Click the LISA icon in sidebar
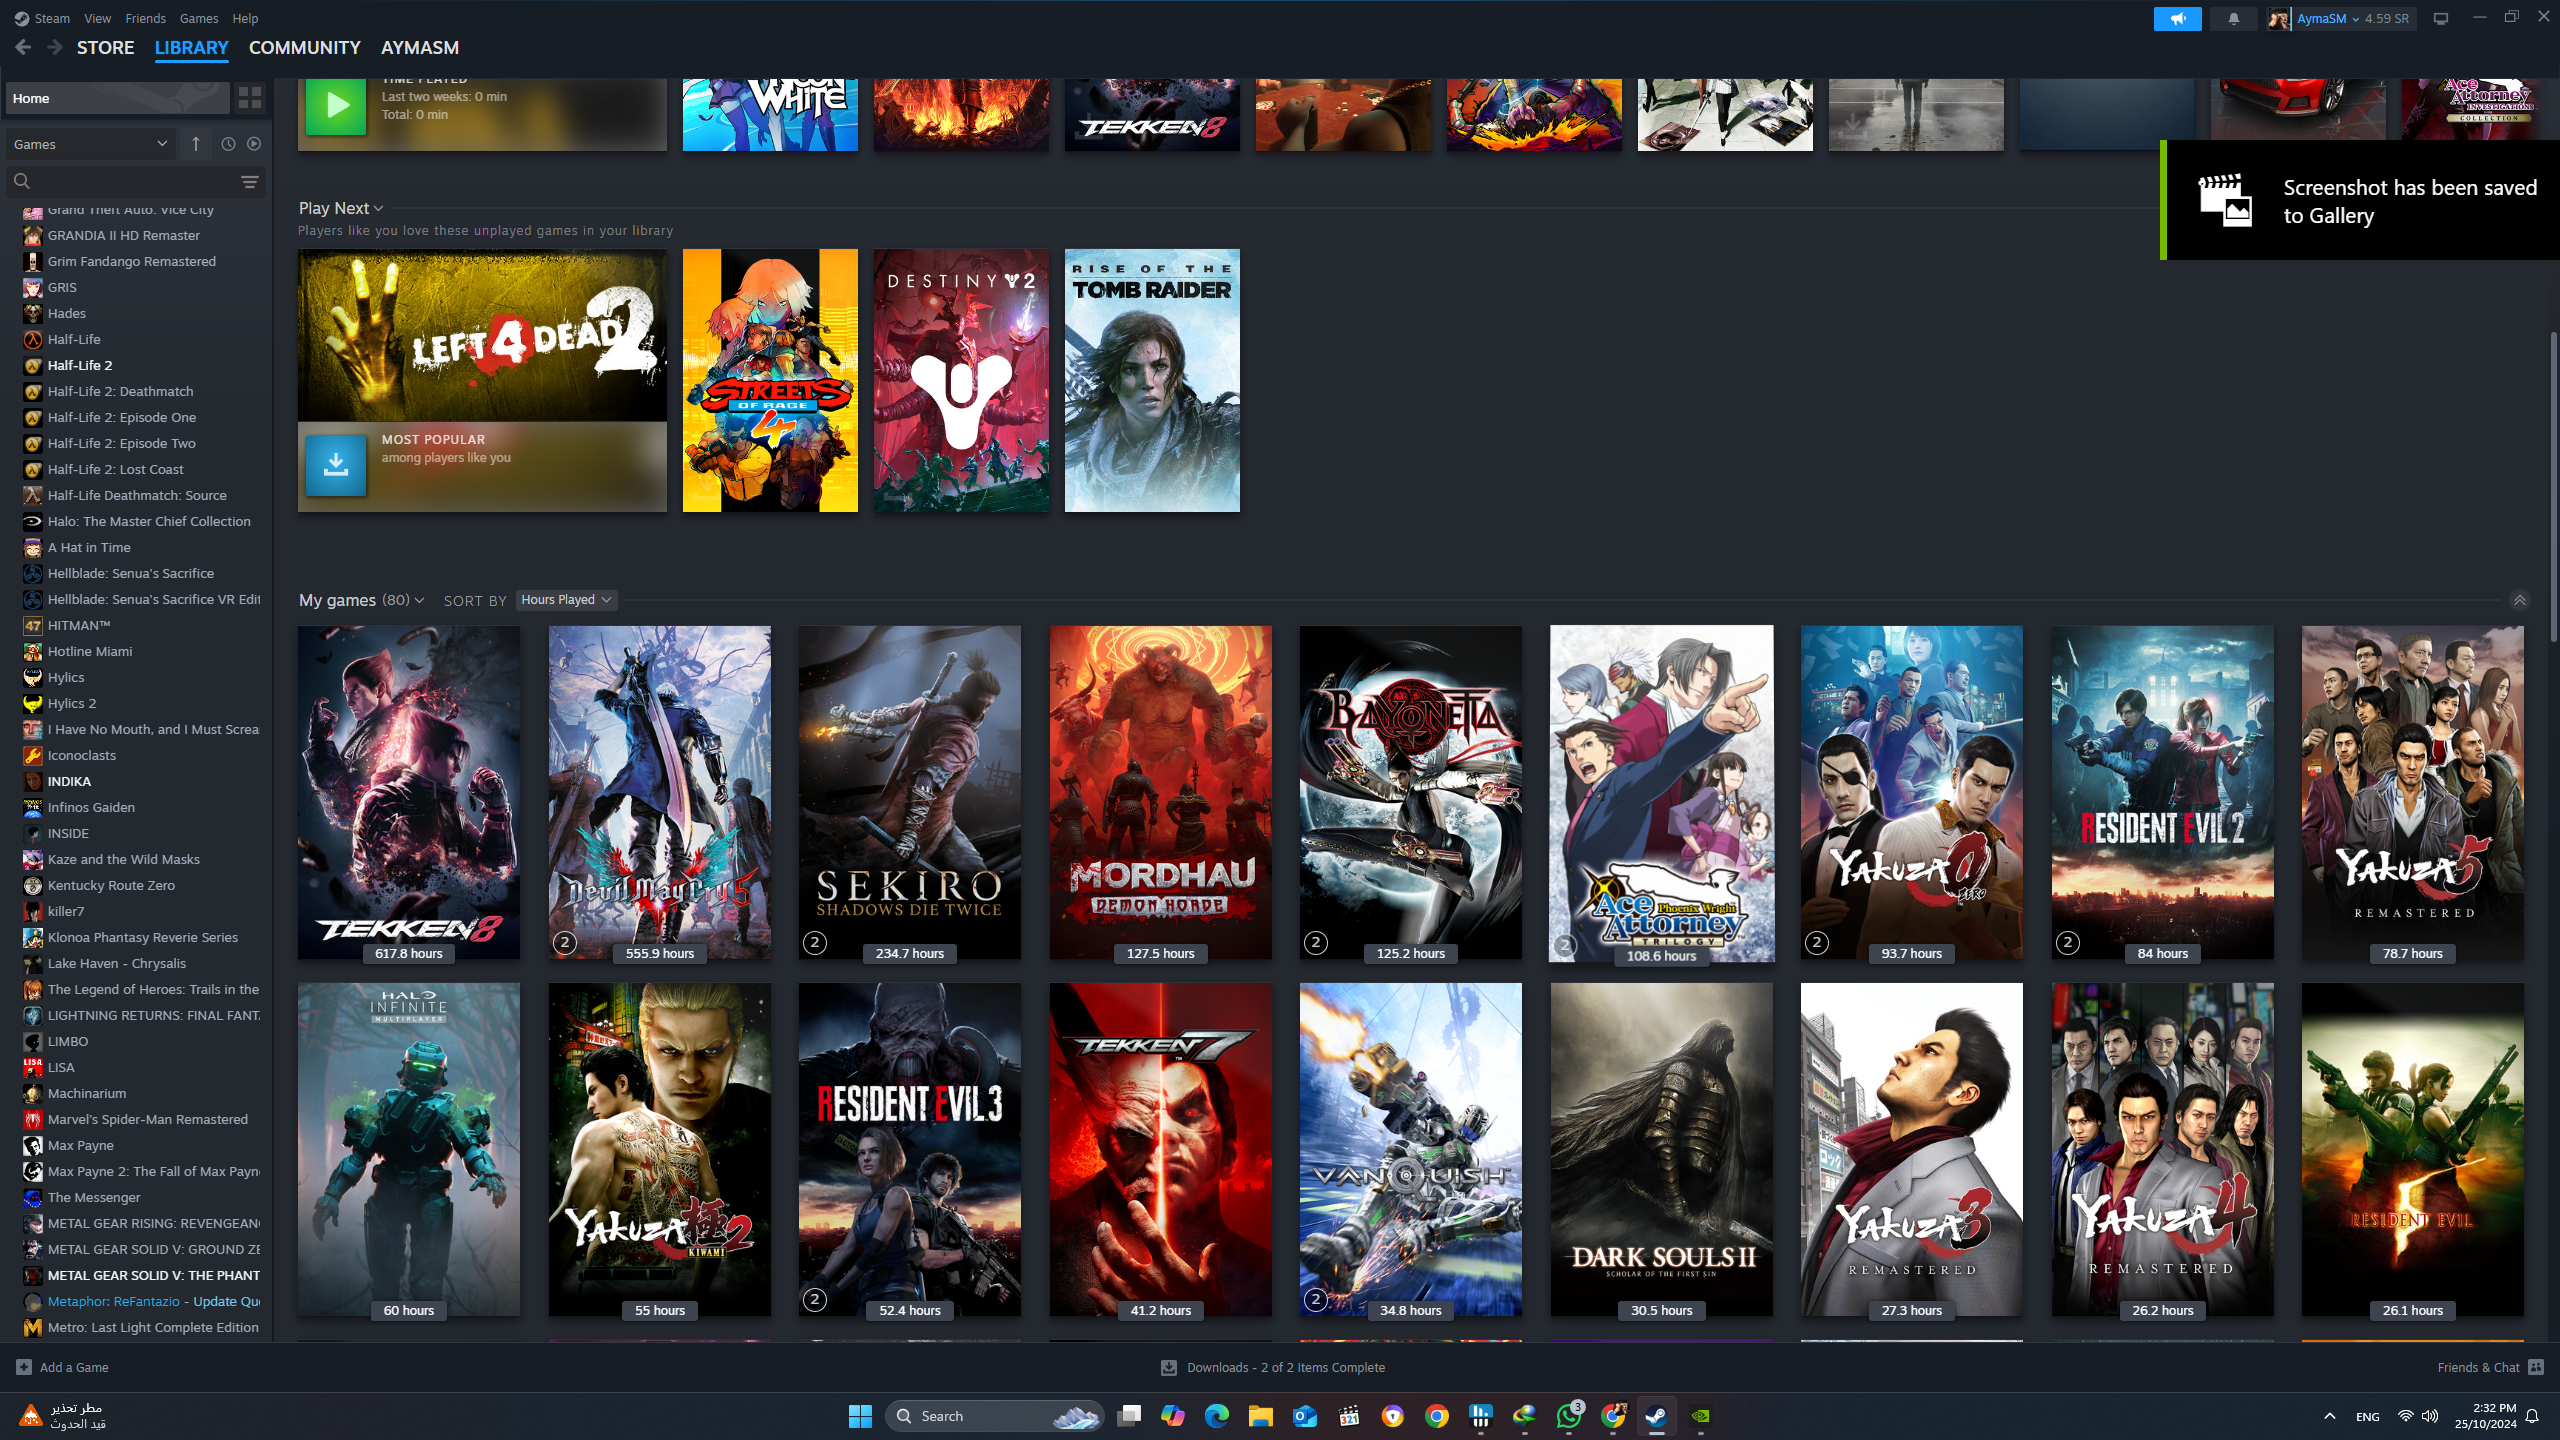 pos(33,1067)
